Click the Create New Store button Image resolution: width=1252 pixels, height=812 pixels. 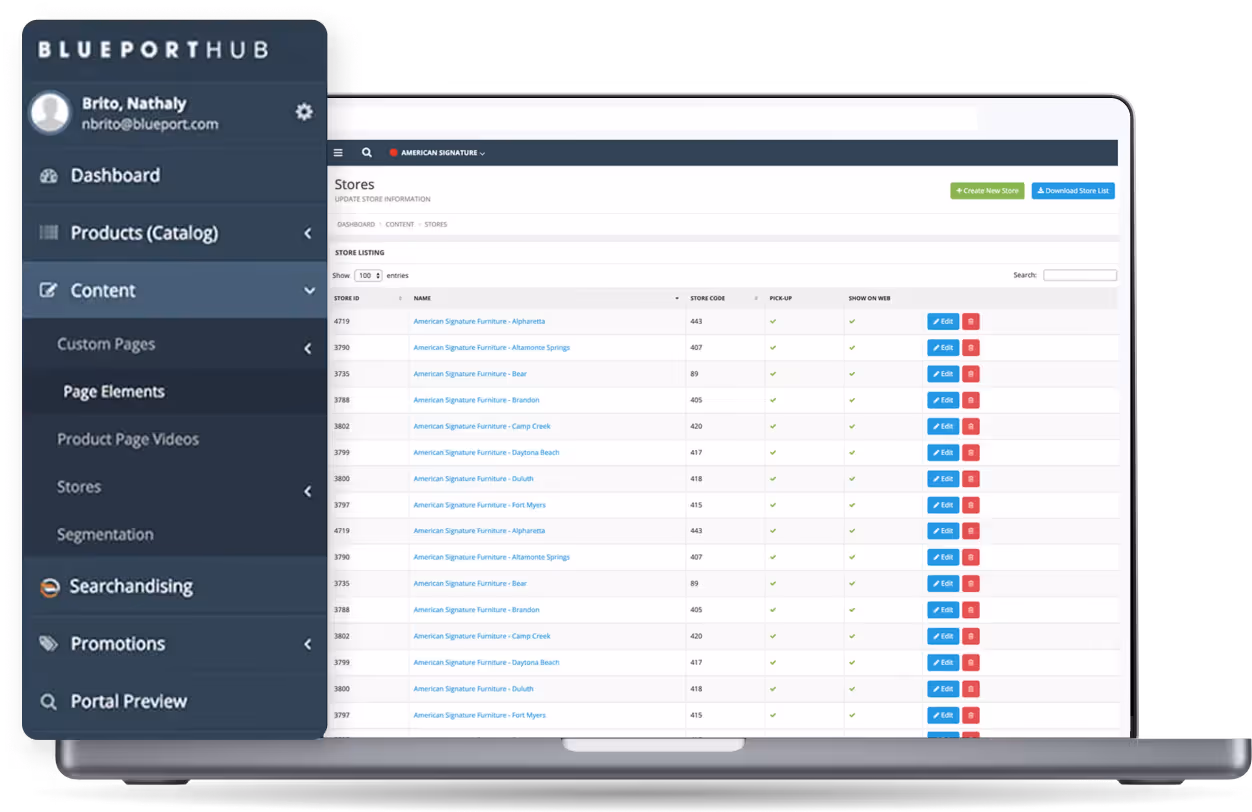click(987, 190)
